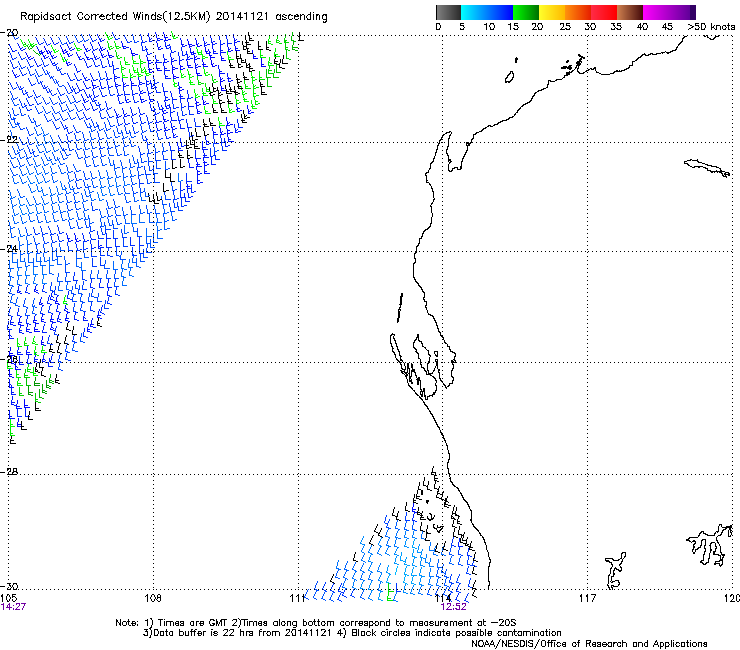Click the small oval island near the northern coast
The height and width of the screenshot is (650, 740).
coord(510,77)
